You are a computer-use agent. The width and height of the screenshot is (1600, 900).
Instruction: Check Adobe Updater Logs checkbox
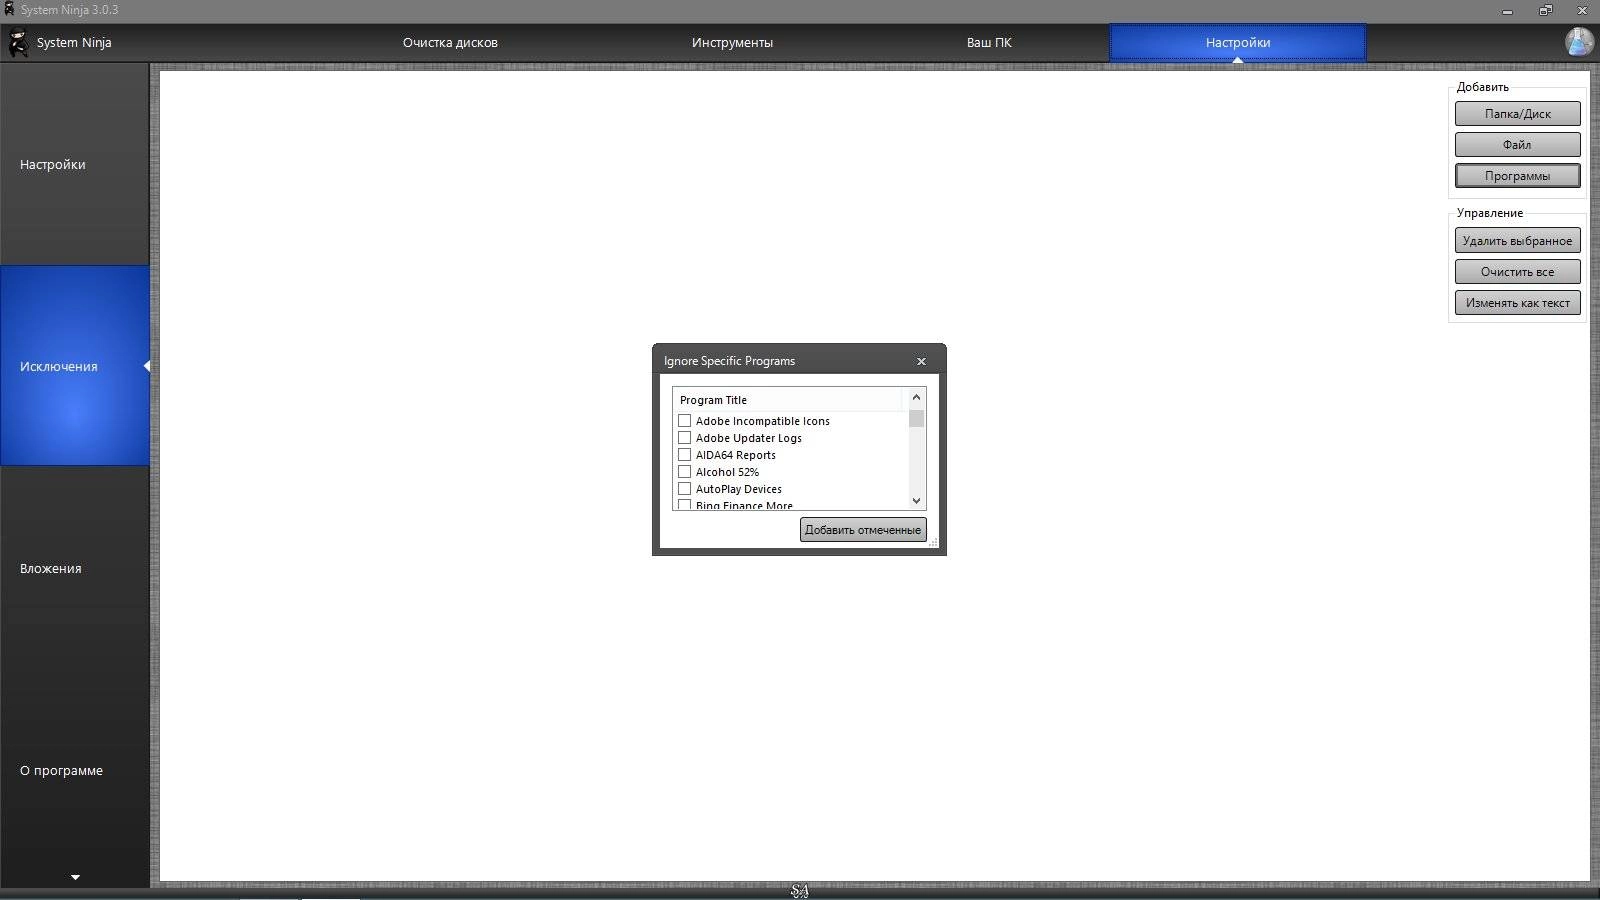click(x=685, y=438)
